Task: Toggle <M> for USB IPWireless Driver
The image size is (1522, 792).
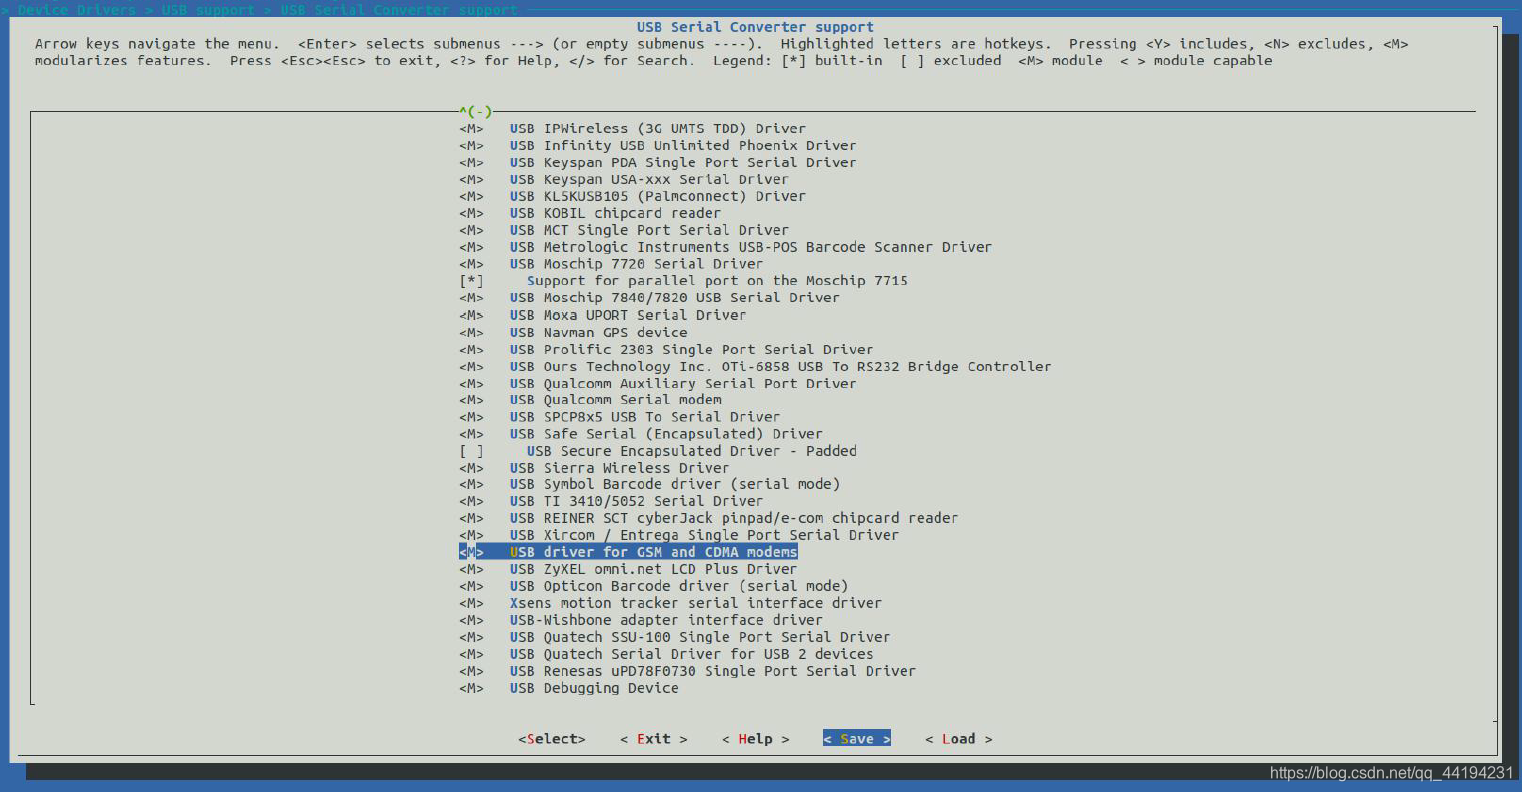Action: click(x=472, y=129)
